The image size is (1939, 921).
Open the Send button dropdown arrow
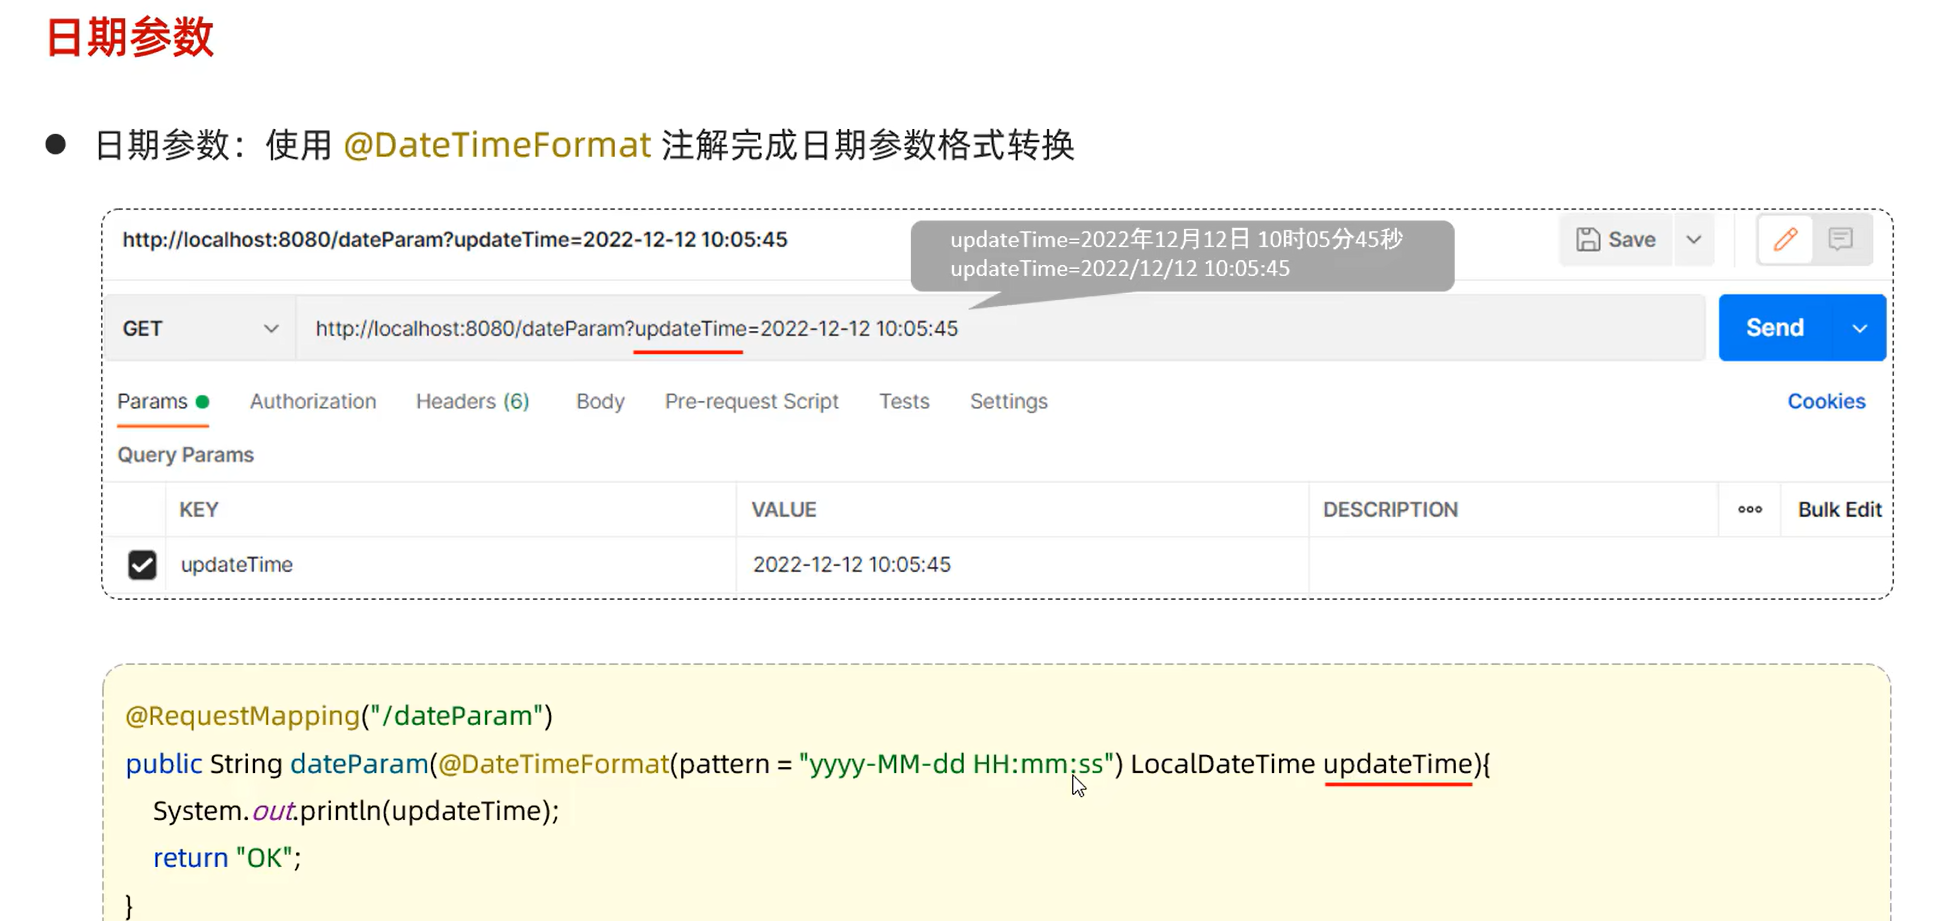coord(1860,327)
